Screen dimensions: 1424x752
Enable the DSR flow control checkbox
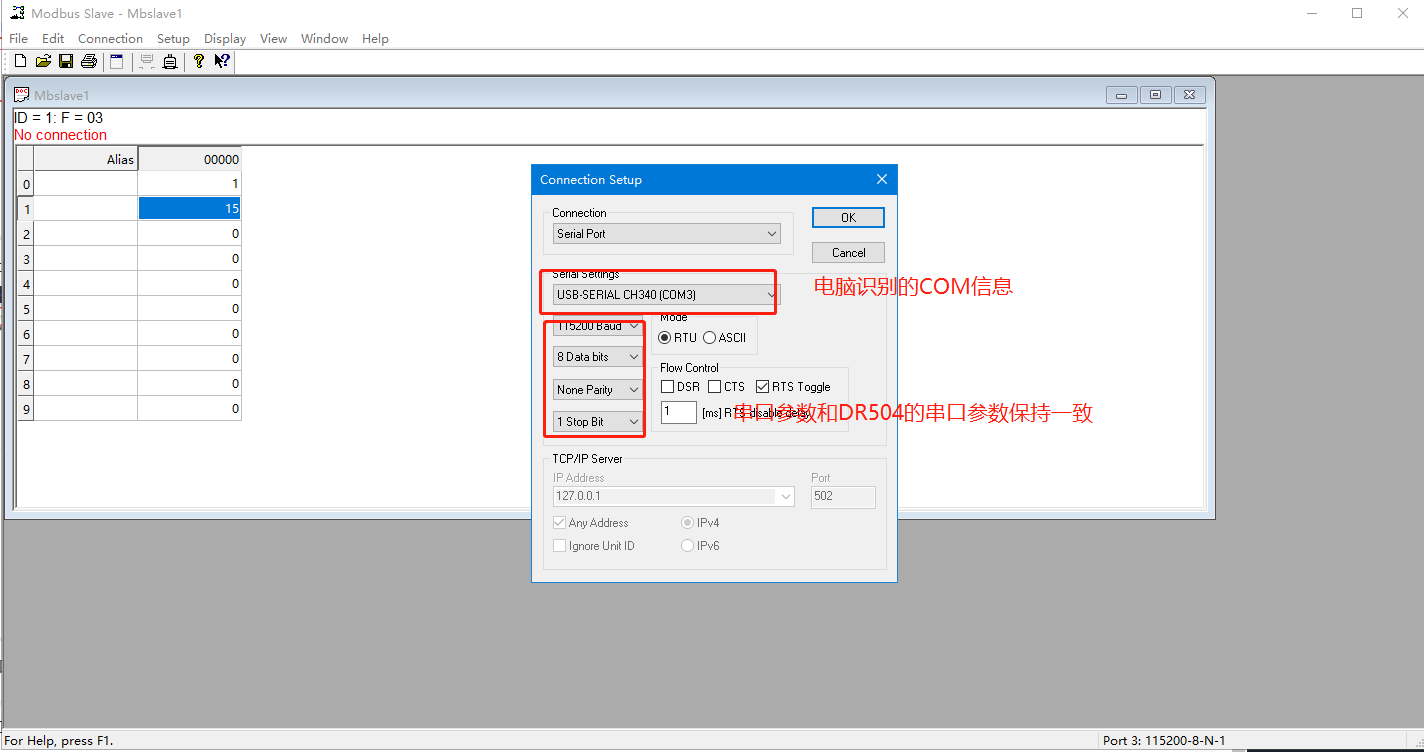coord(668,387)
